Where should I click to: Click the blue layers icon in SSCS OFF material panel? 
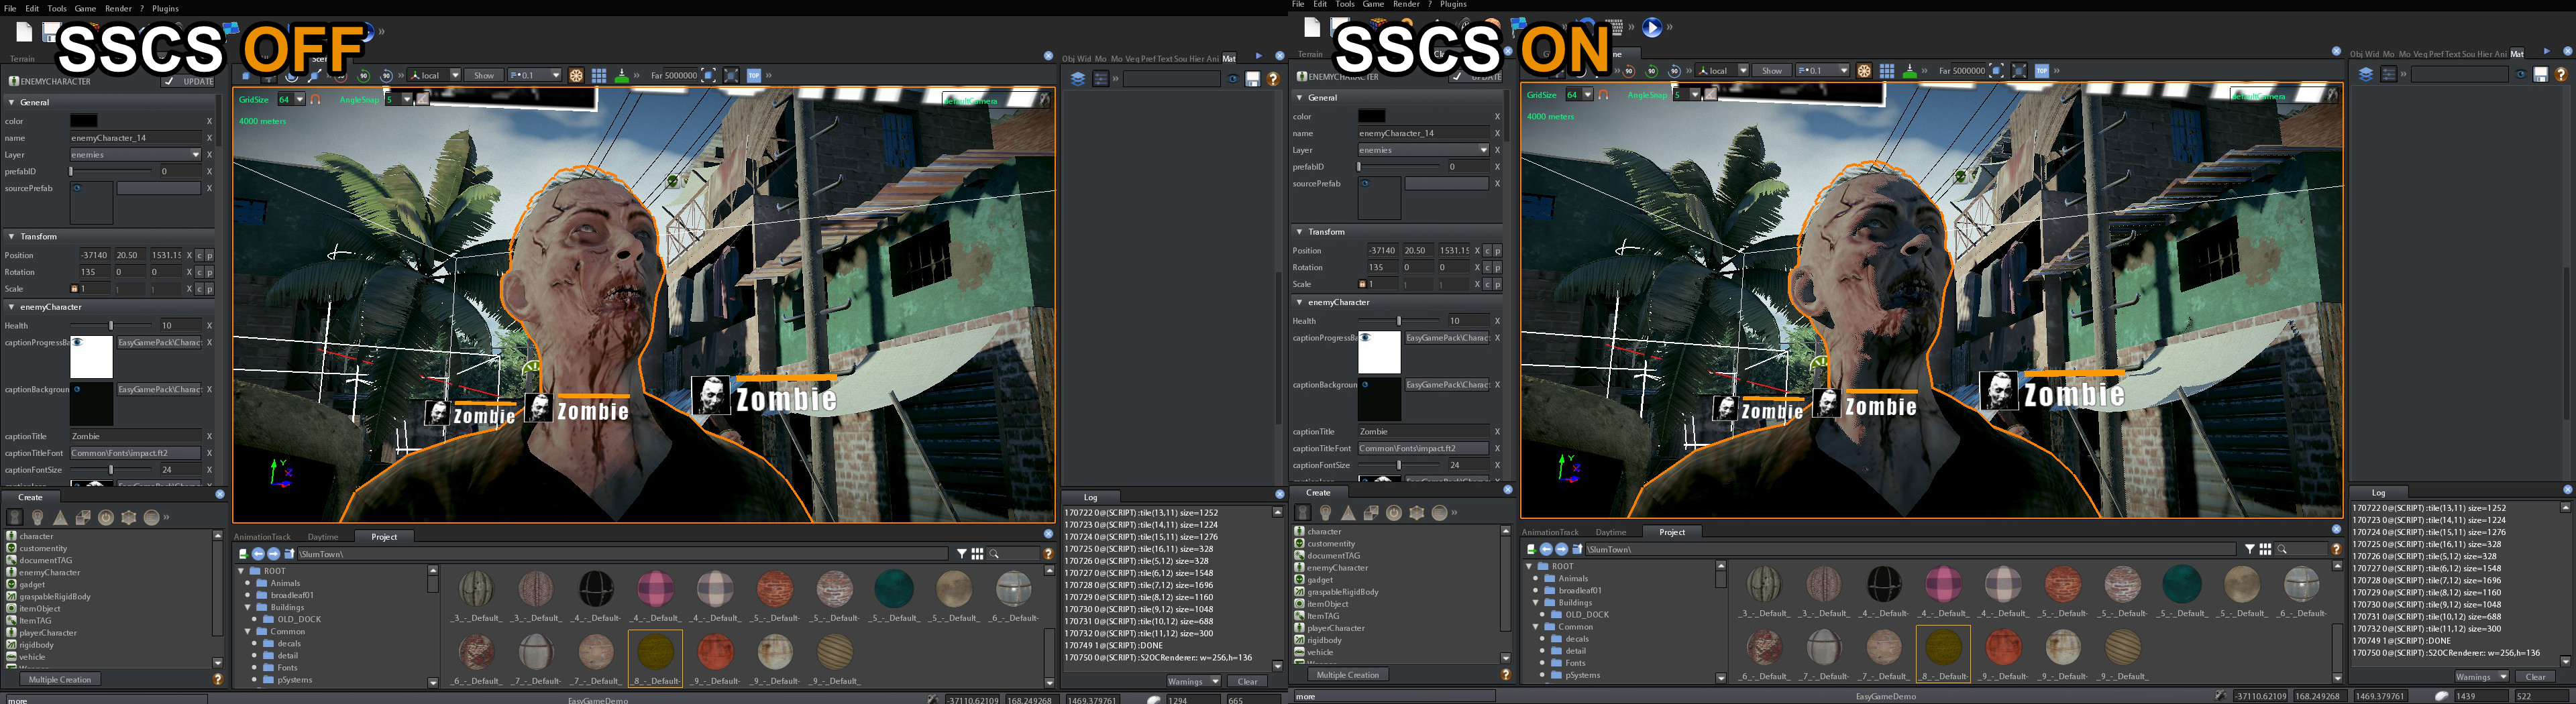1078,79
